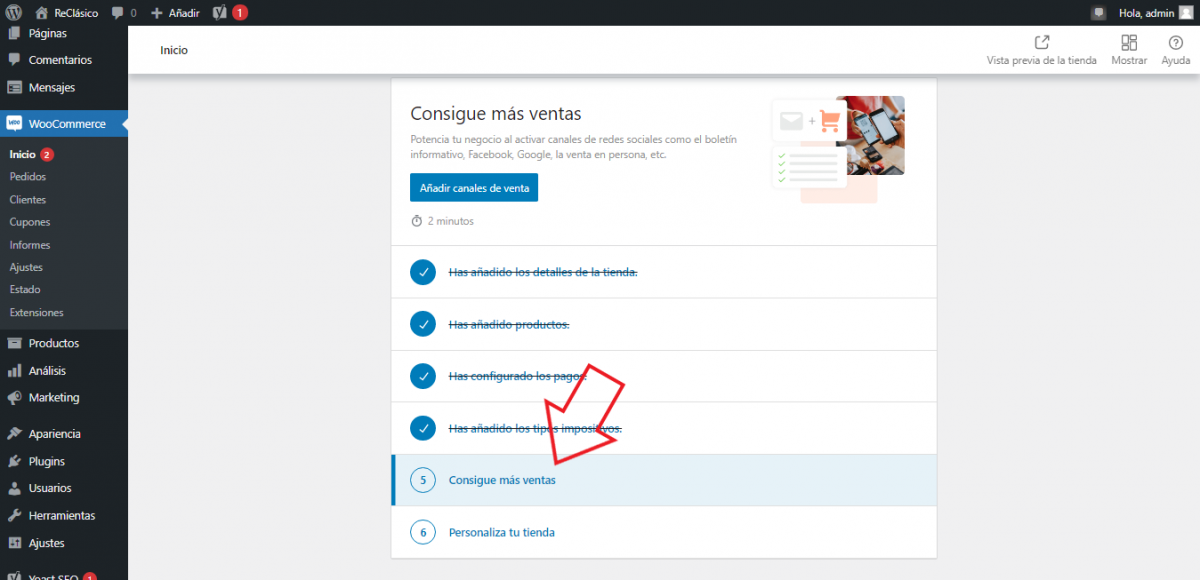Expand the Productos sidebar menu

[x=54, y=343]
